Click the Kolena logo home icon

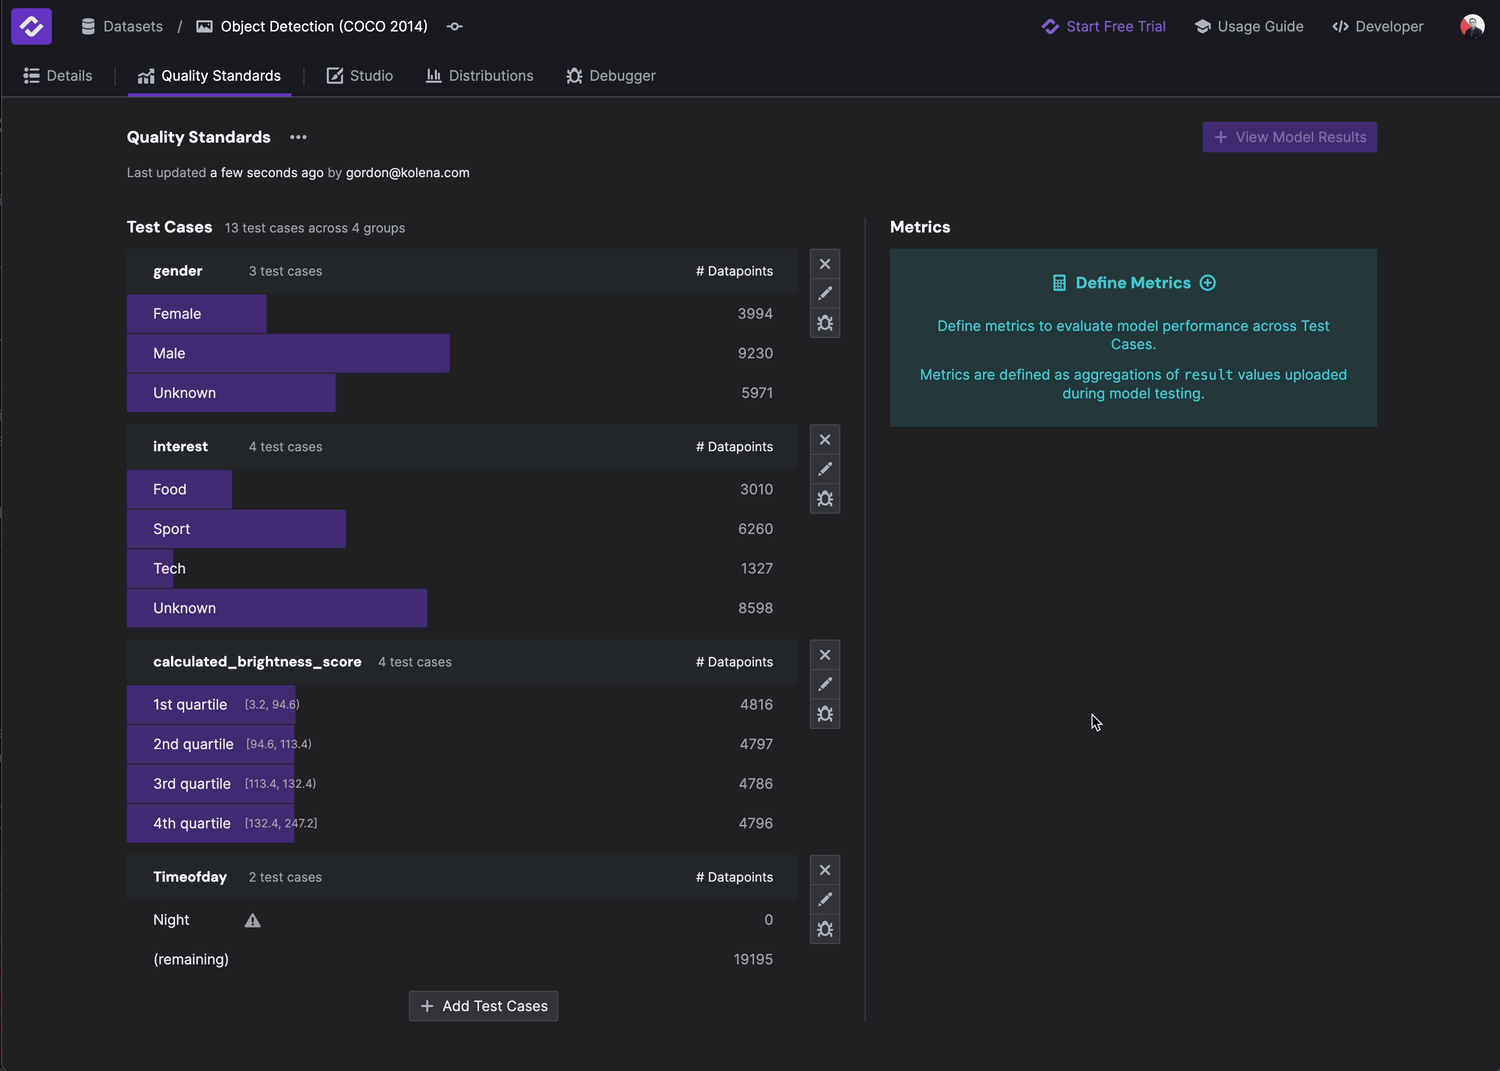tap(31, 27)
